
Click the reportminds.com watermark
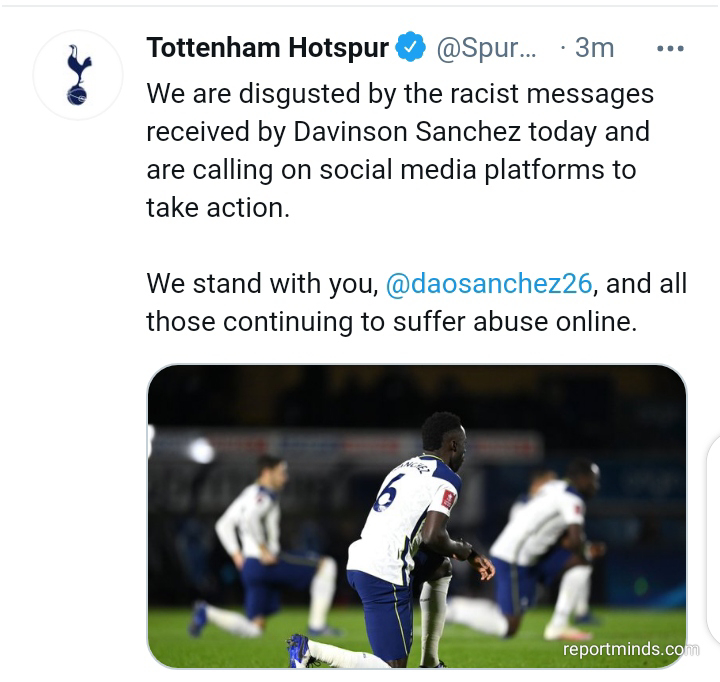(630, 649)
